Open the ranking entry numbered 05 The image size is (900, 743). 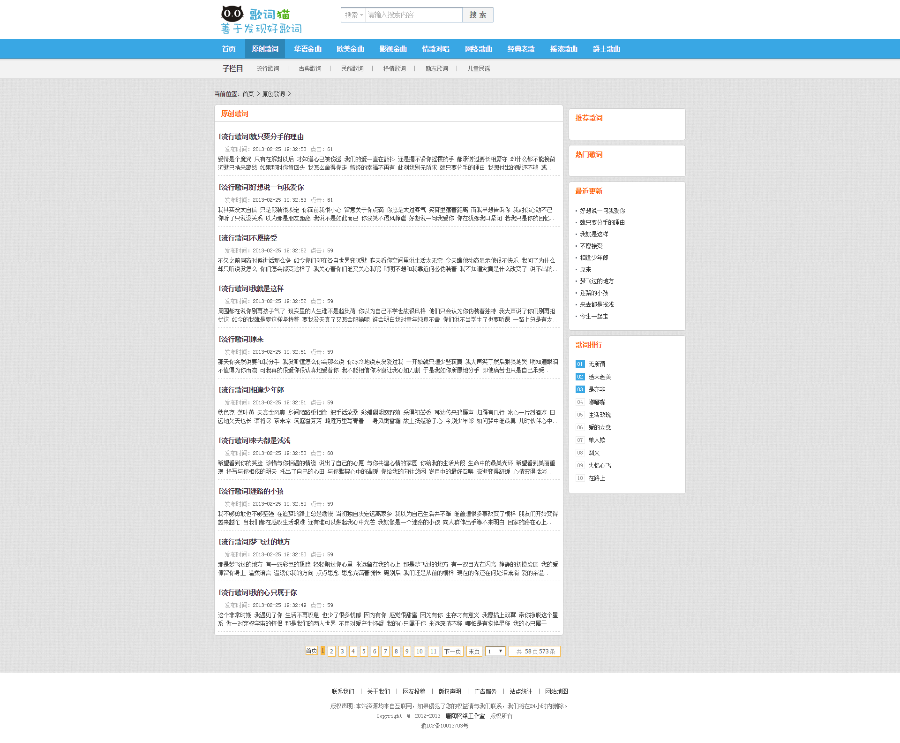(600, 415)
